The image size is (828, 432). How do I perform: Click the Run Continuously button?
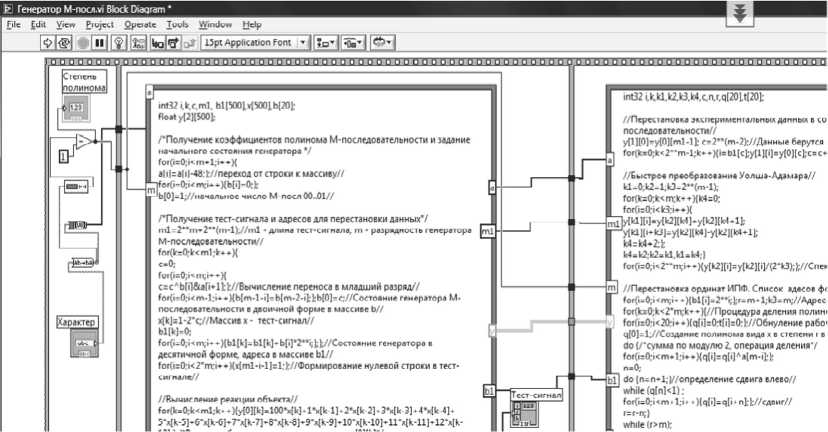tap(64, 43)
